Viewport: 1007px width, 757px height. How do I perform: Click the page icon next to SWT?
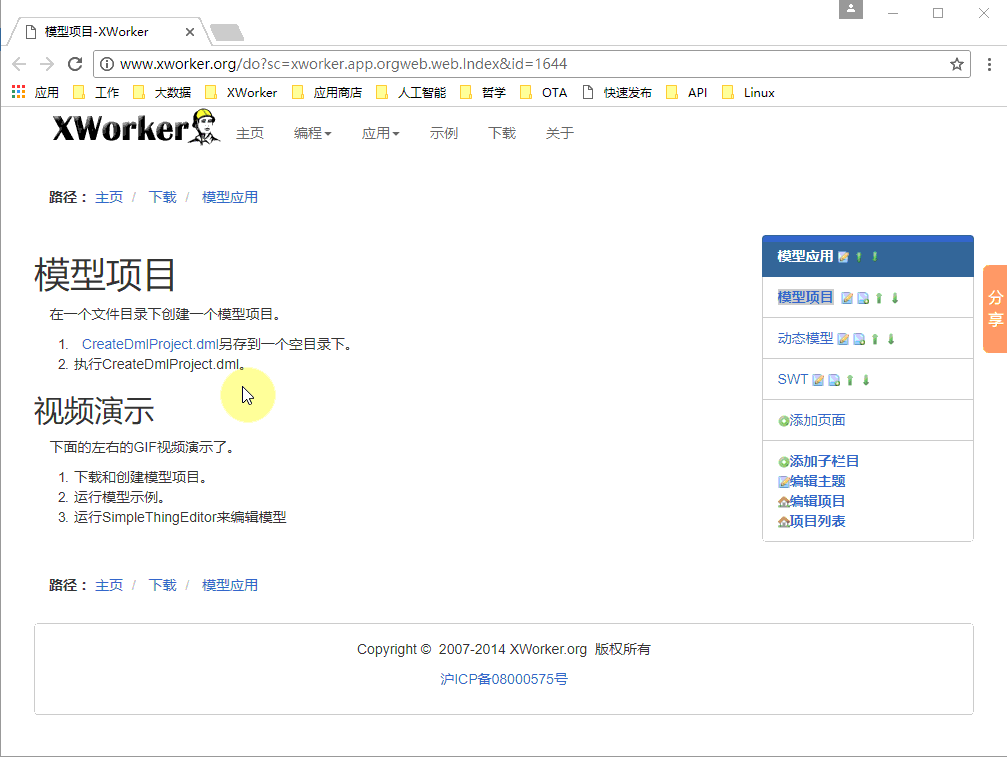[x=834, y=380]
